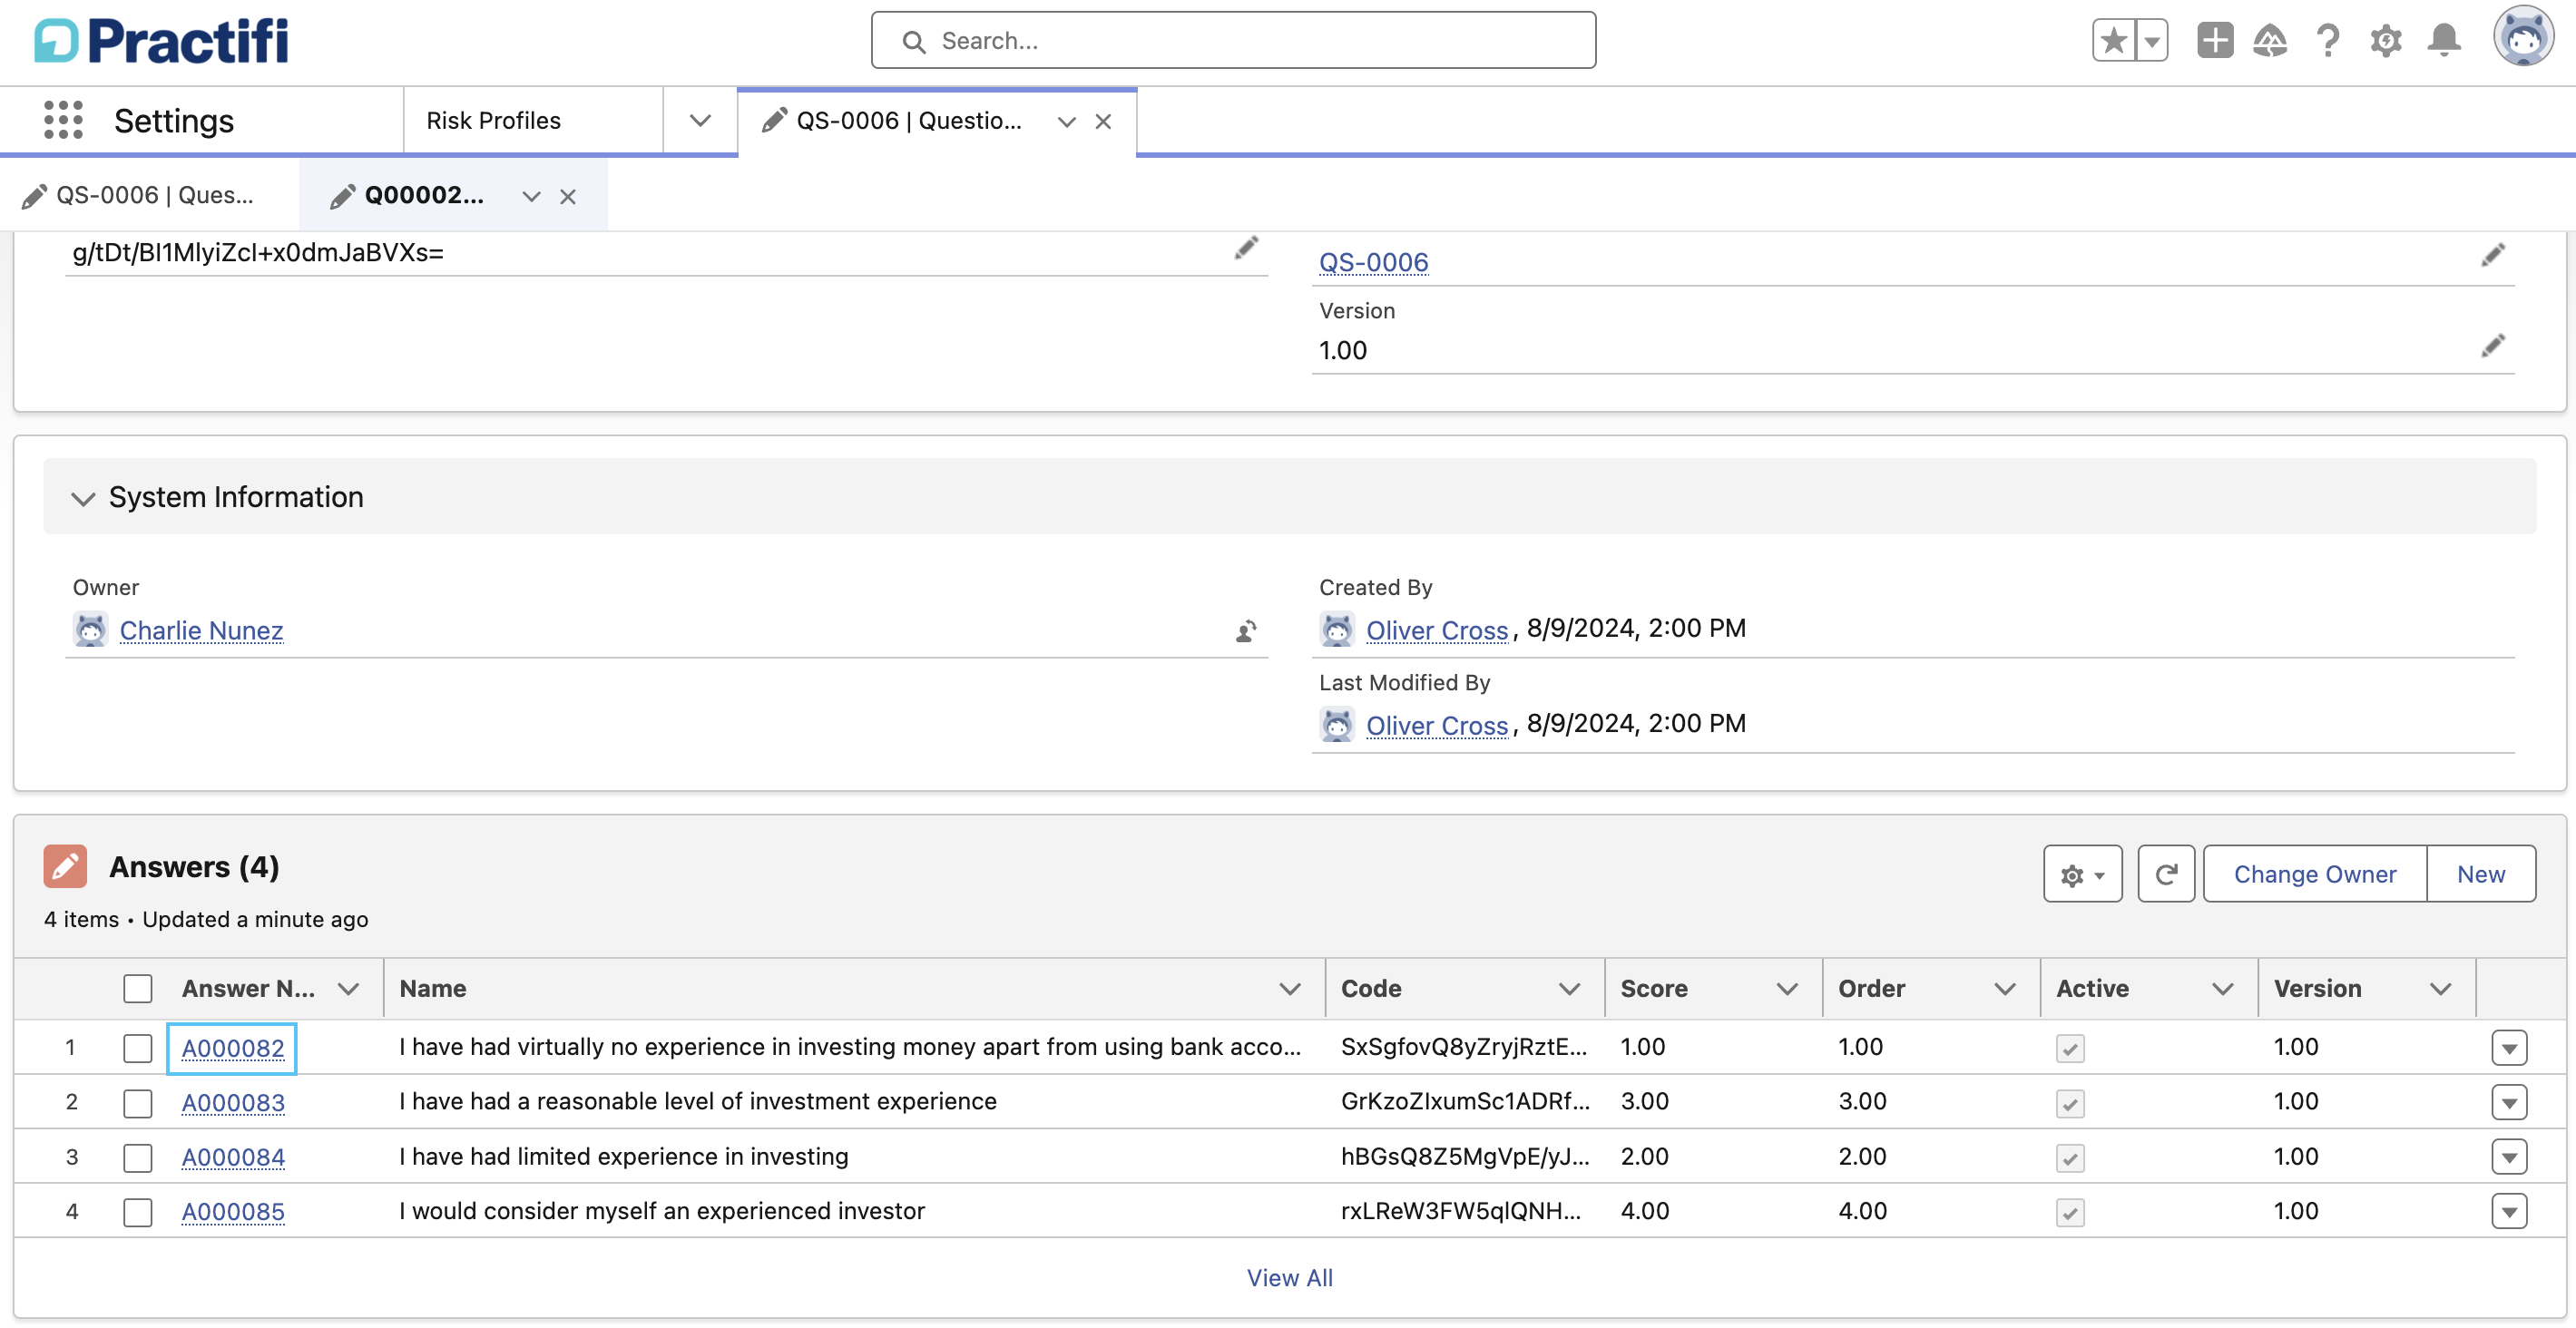This screenshot has height=1328, width=2576.
Task: Open the Answers (4) related list title
Action: (194, 866)
